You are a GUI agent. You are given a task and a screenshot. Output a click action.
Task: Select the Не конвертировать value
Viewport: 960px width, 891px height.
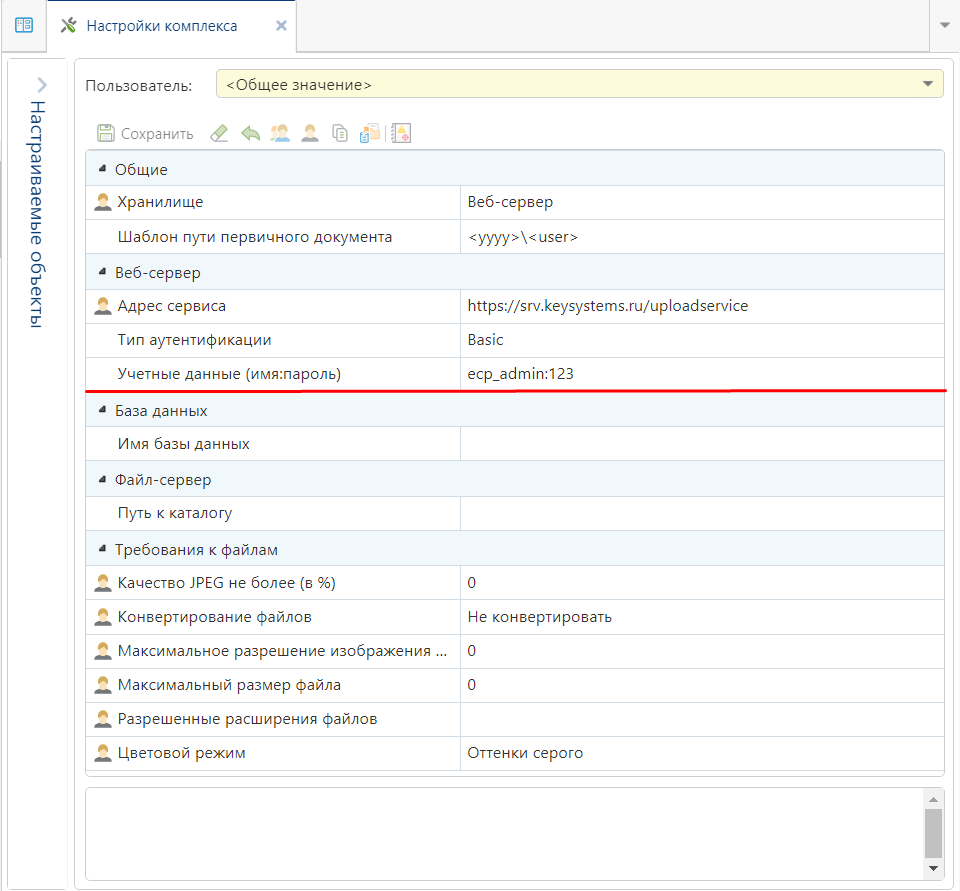702,617
